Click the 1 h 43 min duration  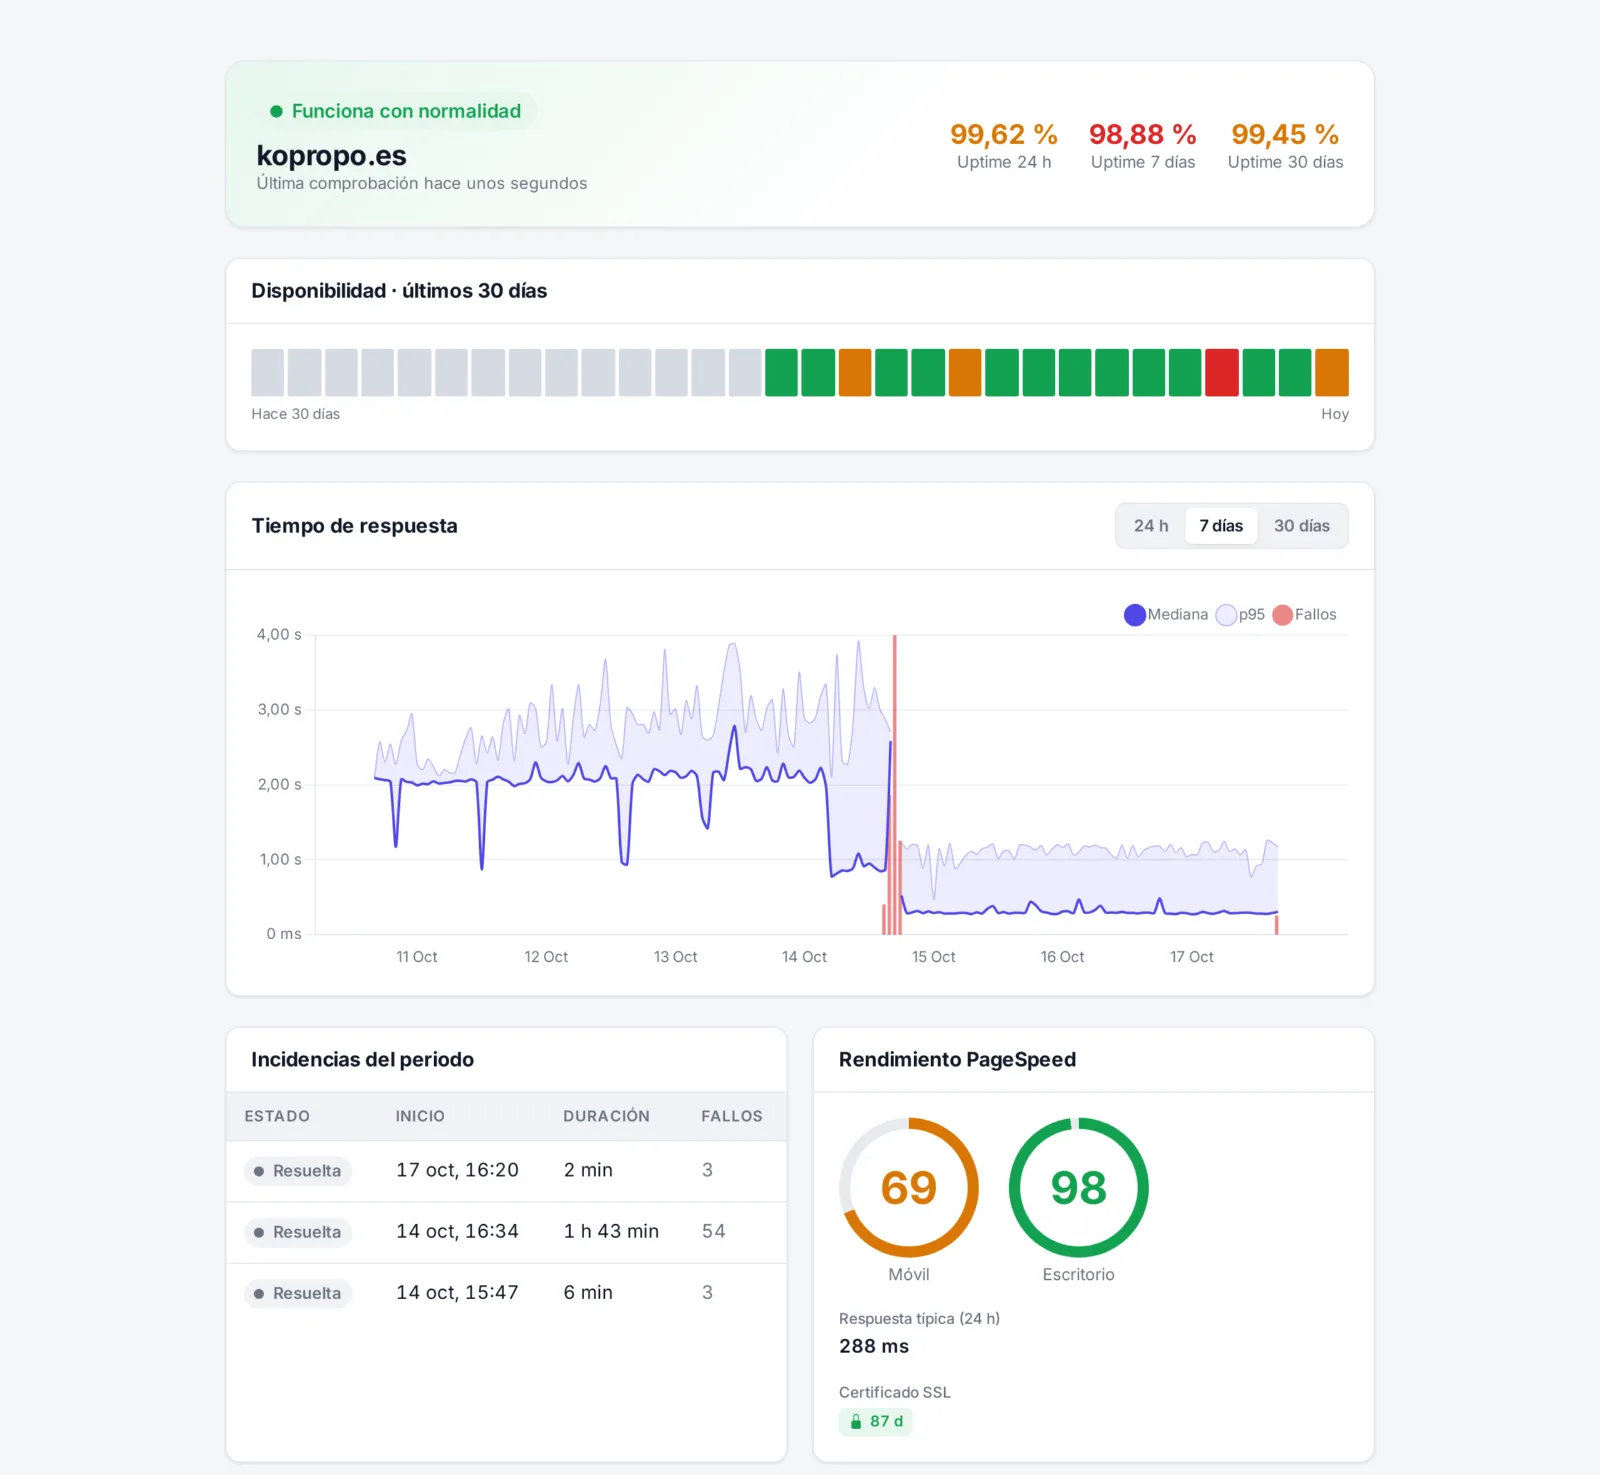[611, 1232]
